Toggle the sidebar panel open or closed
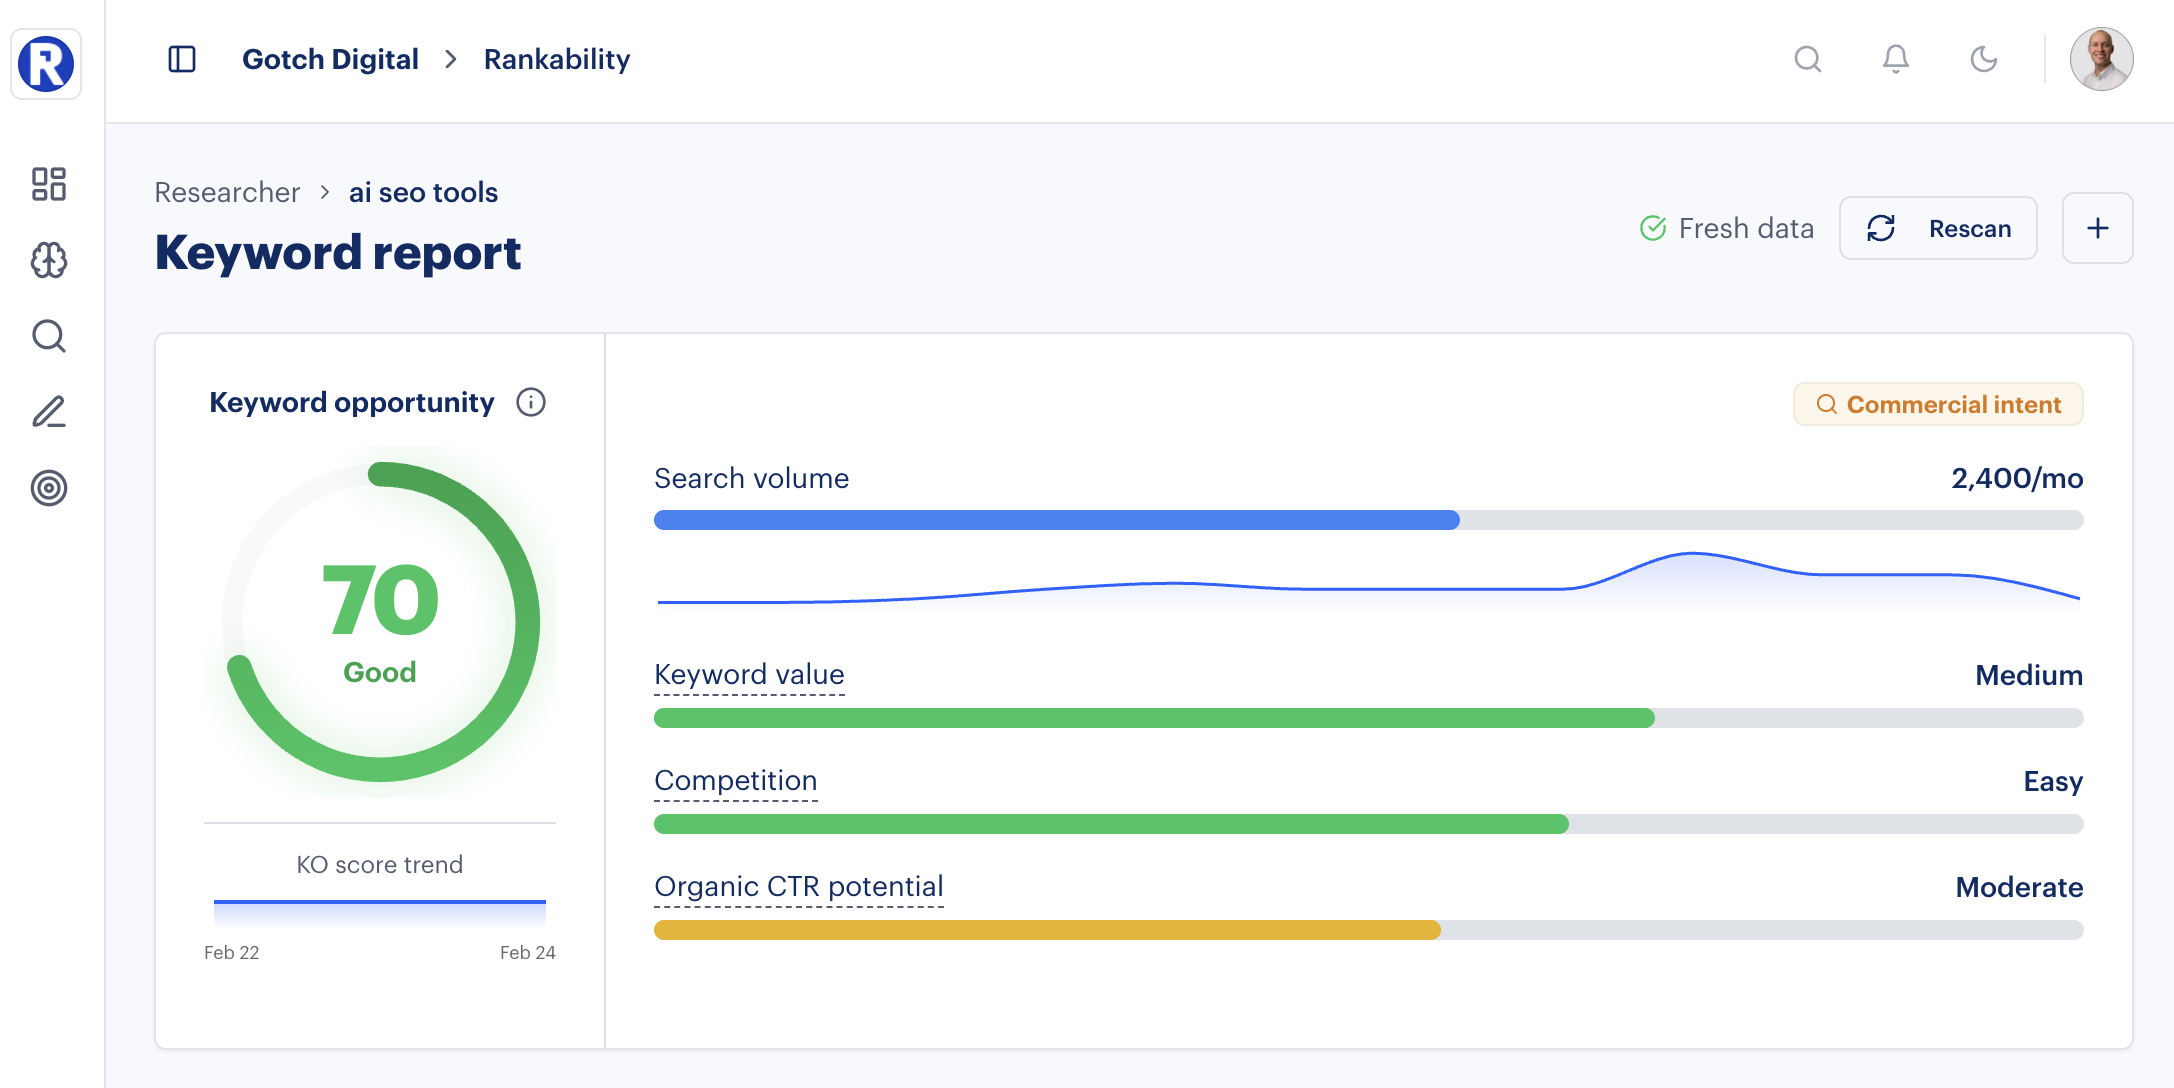This screenshot has height=1088, width=2174. (181, 59)
